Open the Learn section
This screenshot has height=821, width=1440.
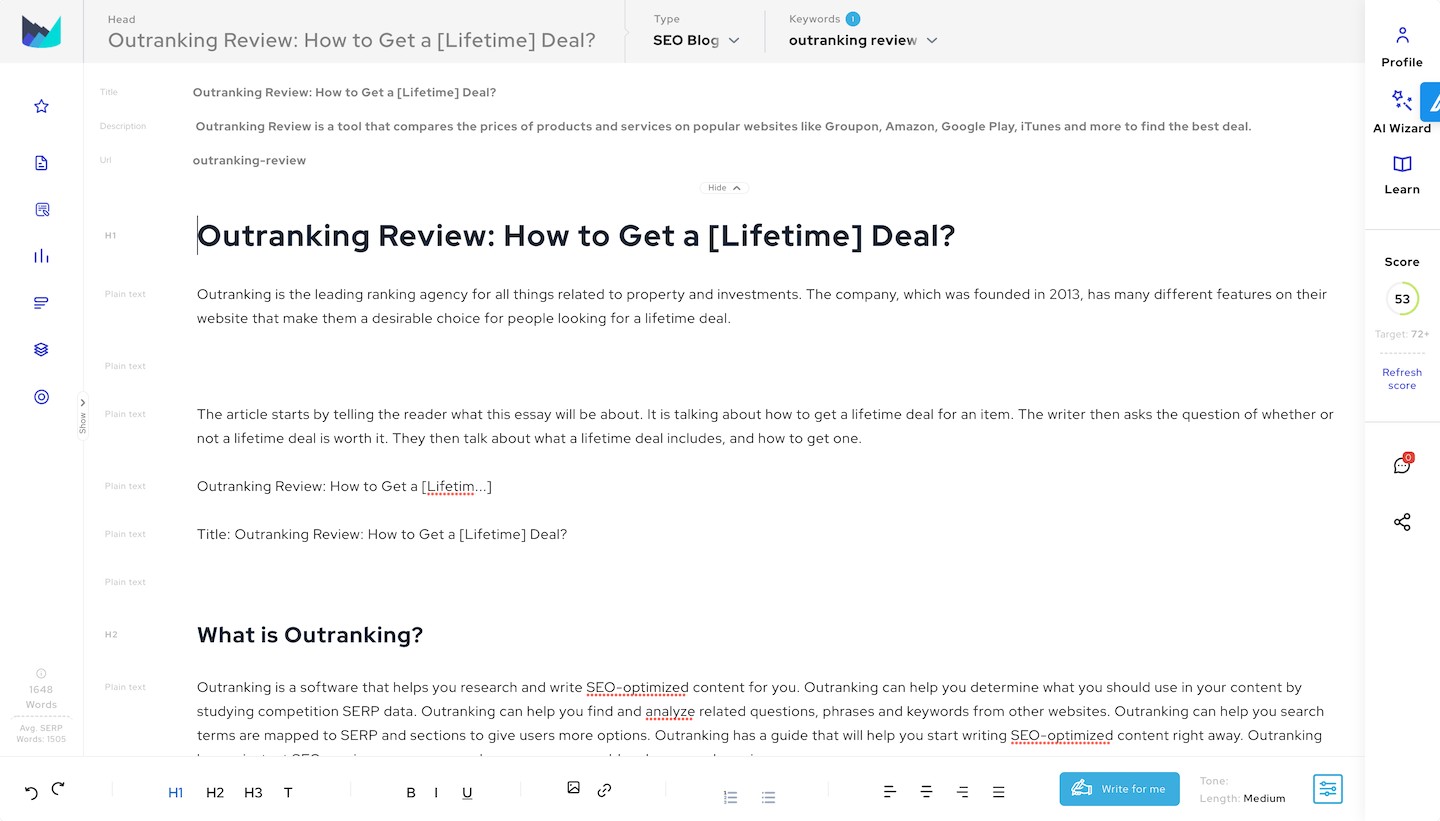(x=1402, y=175)
